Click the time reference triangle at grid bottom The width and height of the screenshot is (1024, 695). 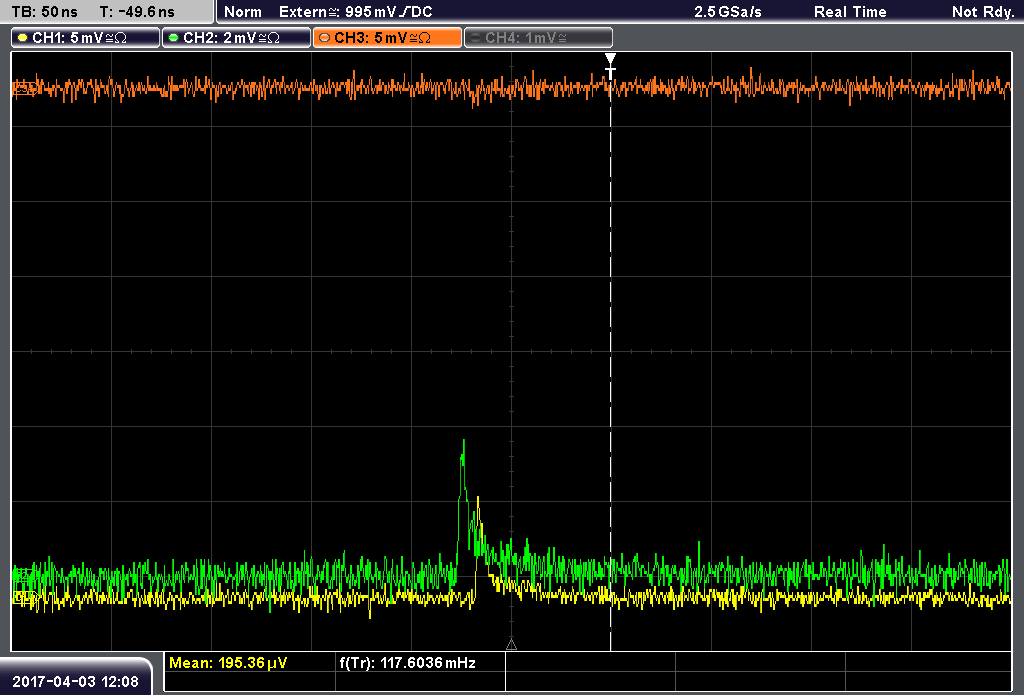pyautogui.click(x=511, y=645)
